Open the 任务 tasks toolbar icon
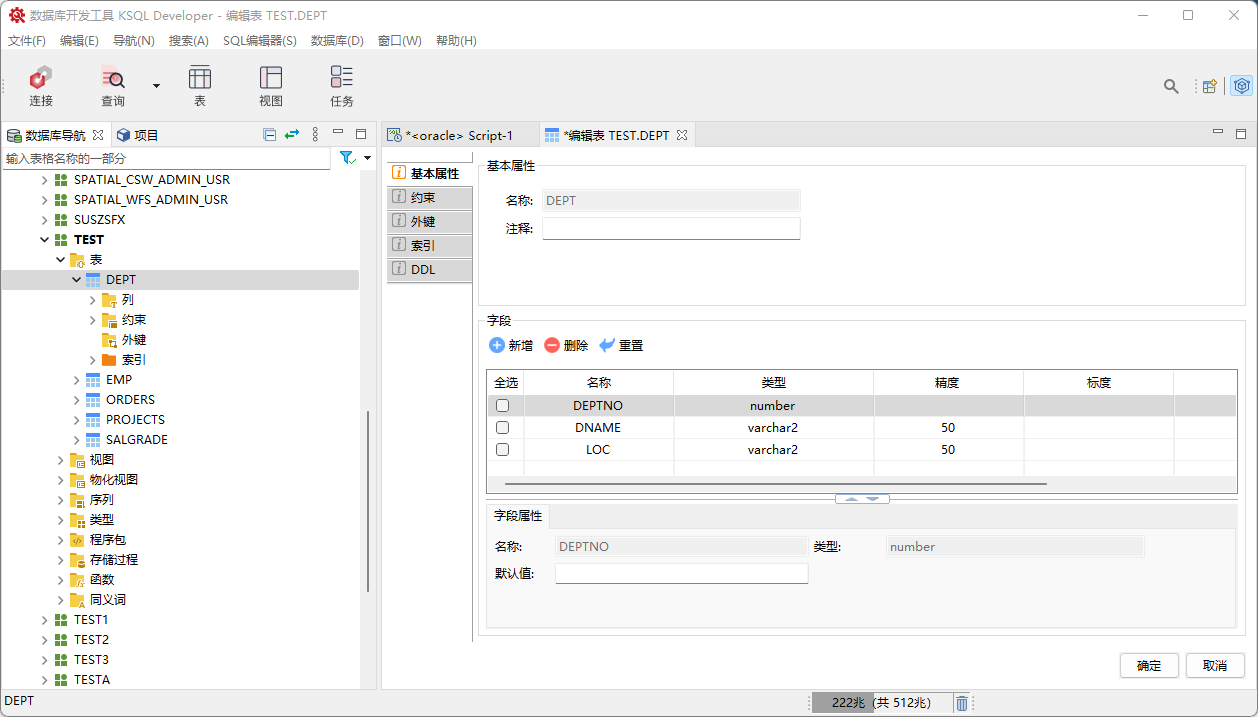 [x=342, y=85]
